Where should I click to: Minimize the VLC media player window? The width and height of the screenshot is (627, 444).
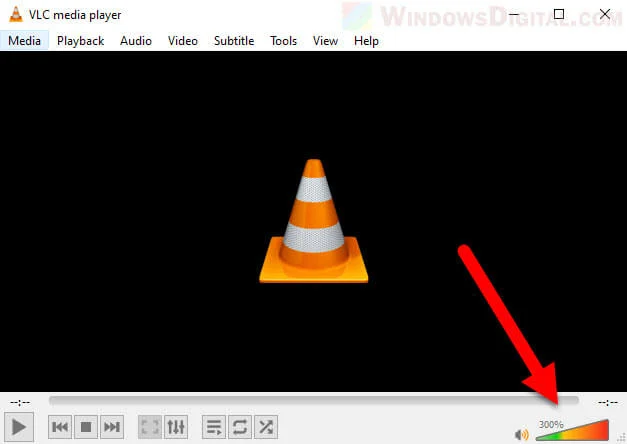point(514,14)
